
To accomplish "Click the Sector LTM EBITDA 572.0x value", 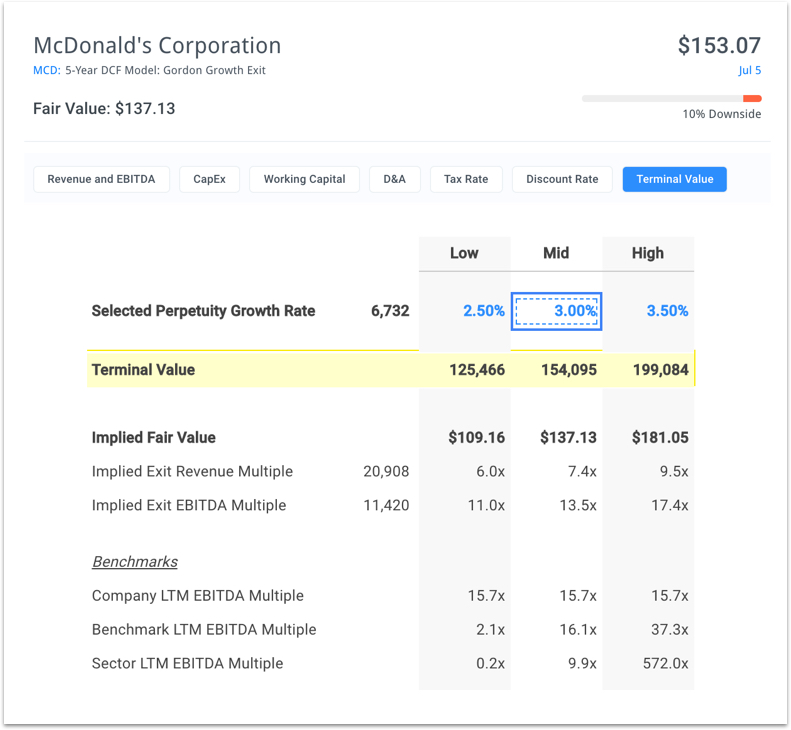I will (x=666, y=663).
